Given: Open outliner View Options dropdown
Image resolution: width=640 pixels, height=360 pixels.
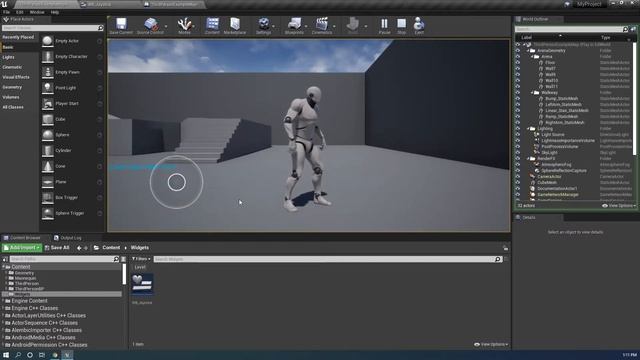Looking at the screenshot, I should click(x=618, y=206).
